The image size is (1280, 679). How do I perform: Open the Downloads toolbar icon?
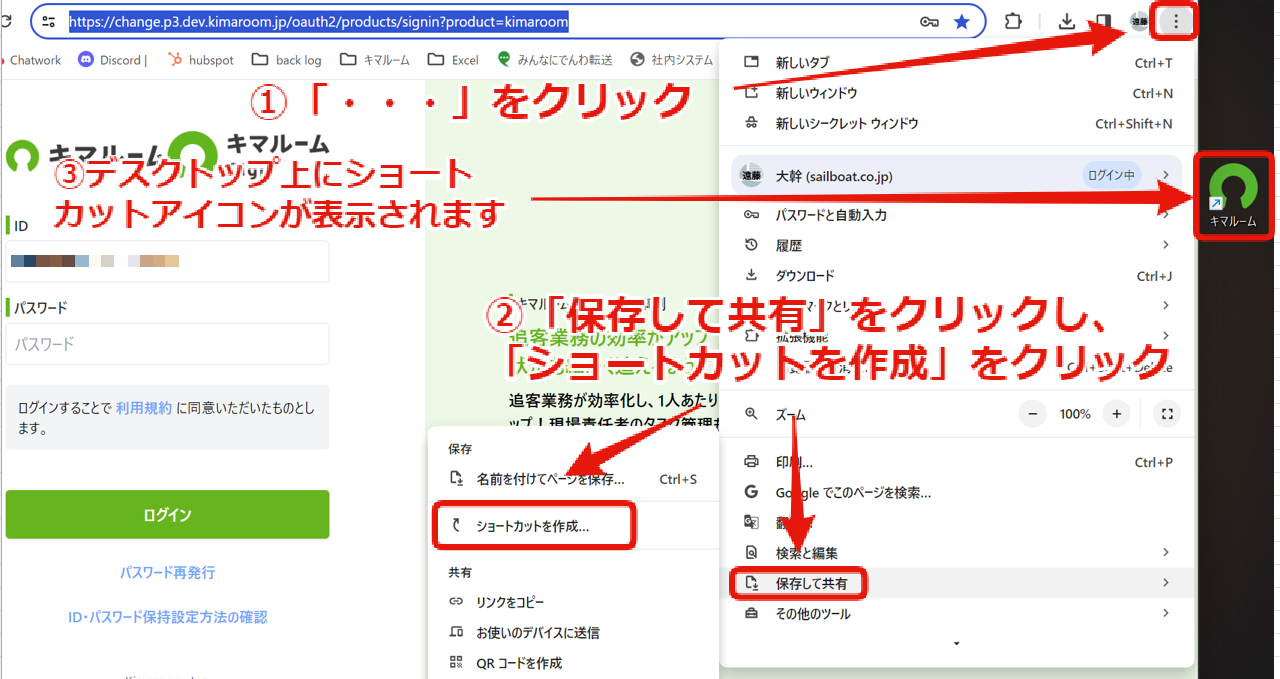(x=1067, y=21)
